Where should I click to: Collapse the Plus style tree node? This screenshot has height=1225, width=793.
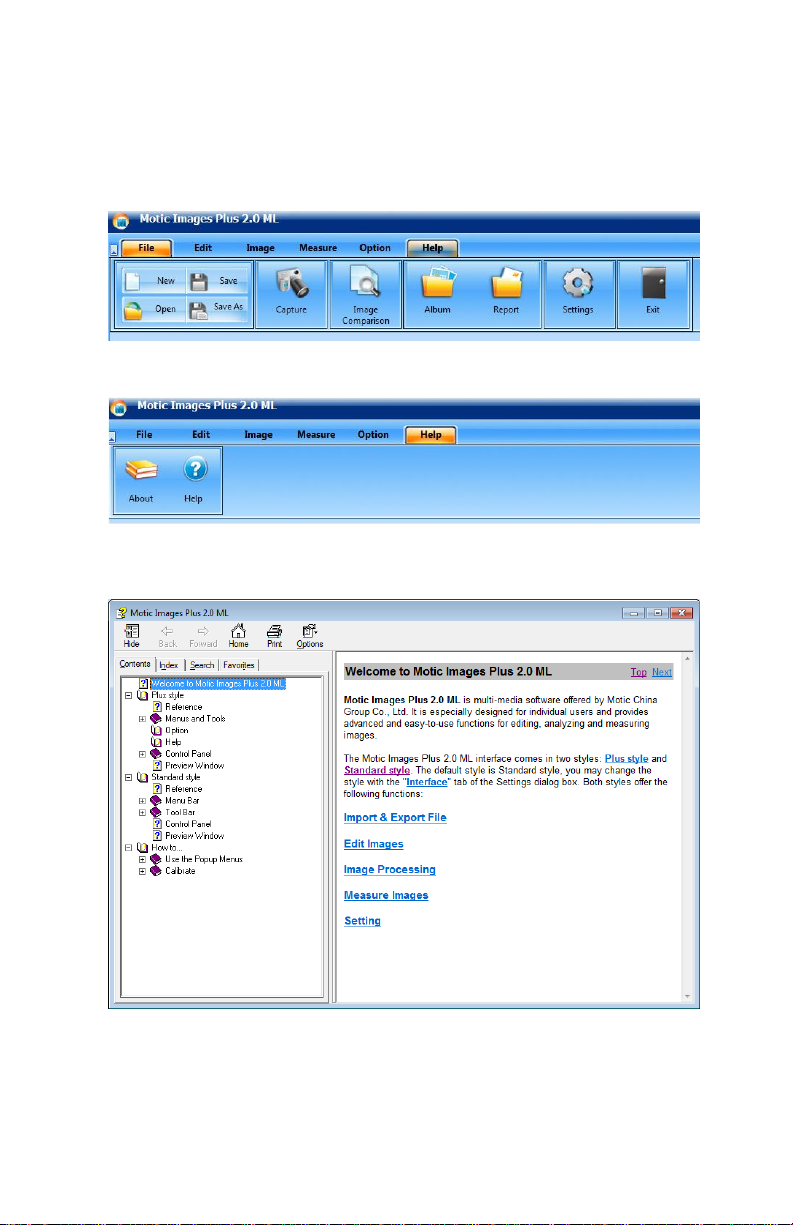[x=128, y=695]
